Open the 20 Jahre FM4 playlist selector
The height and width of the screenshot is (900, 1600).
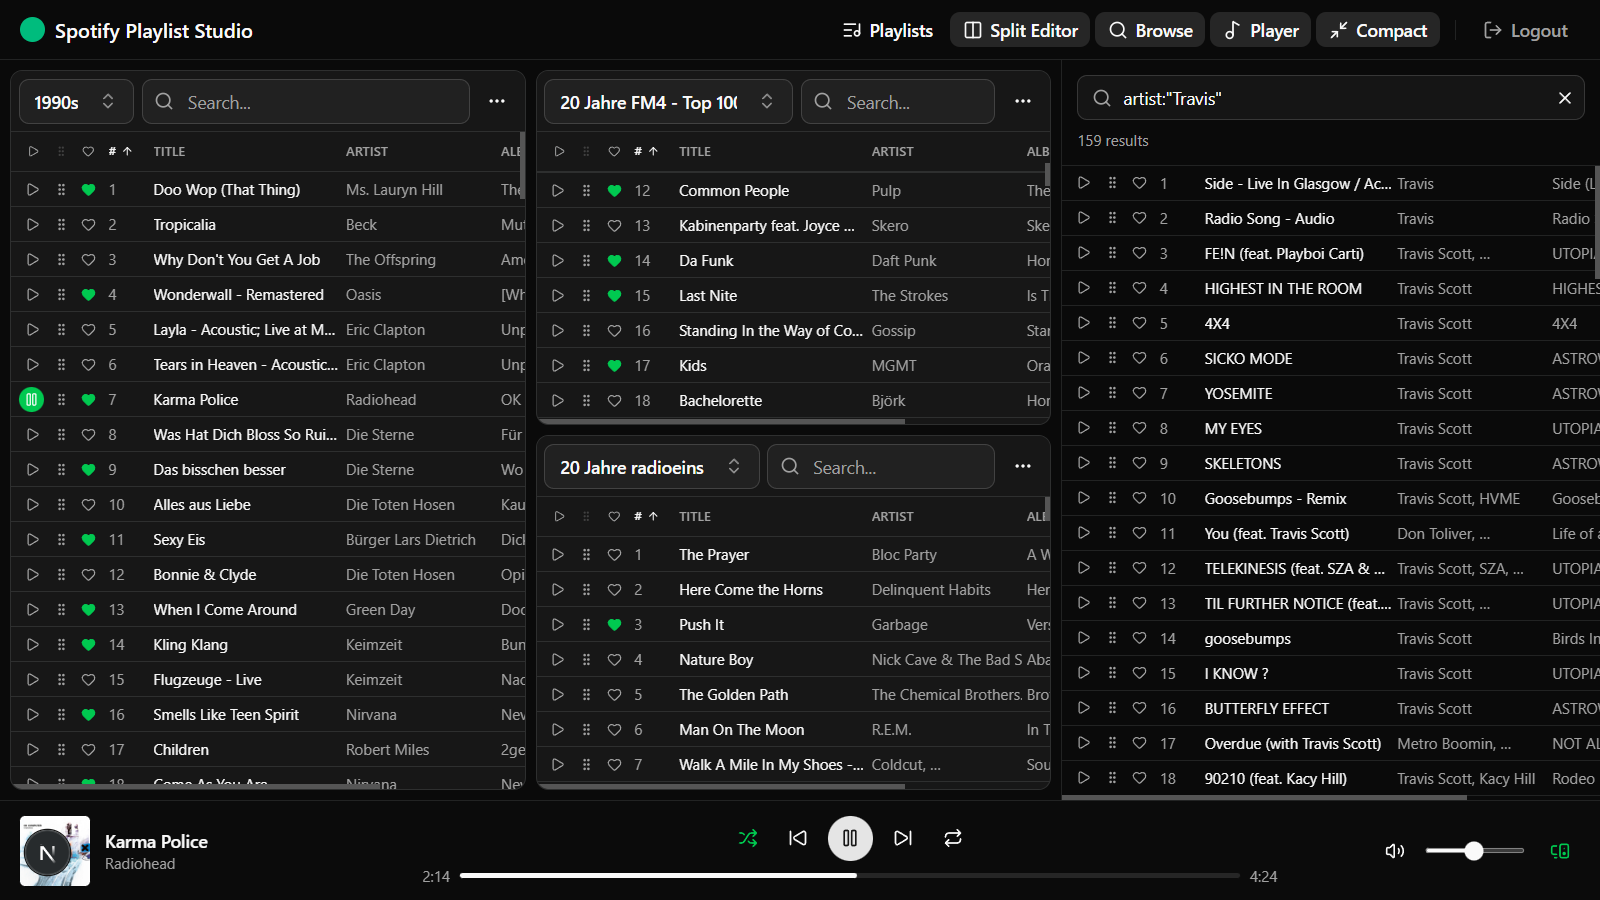(x=667, y=101)
